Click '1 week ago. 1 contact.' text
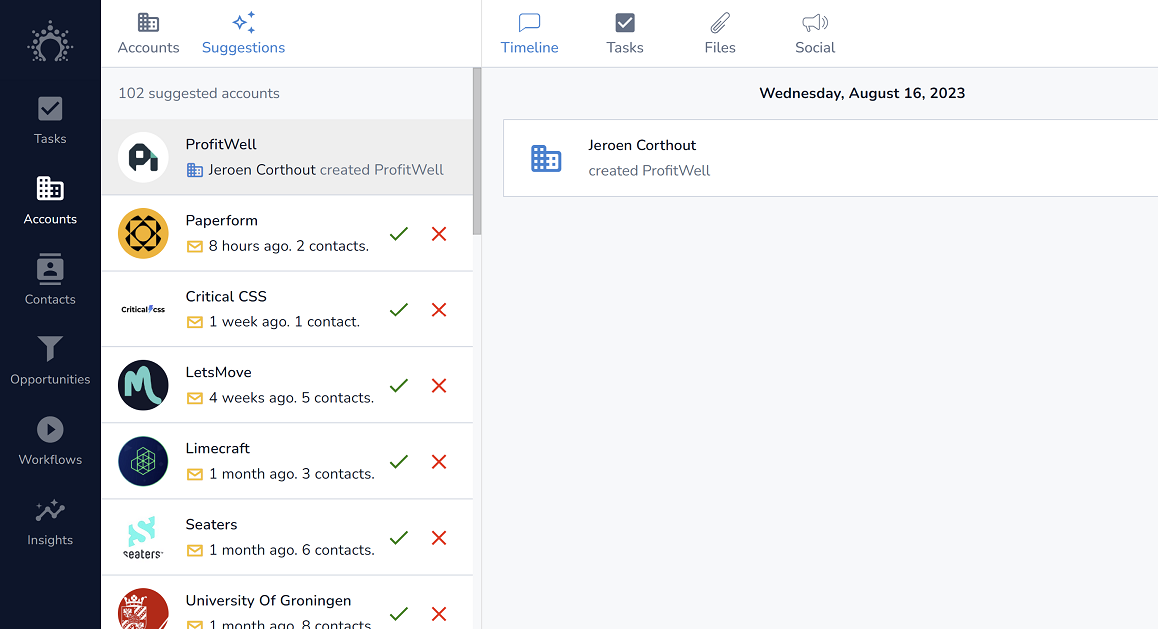Viewport: 1158px width, 629px height. 284,323
